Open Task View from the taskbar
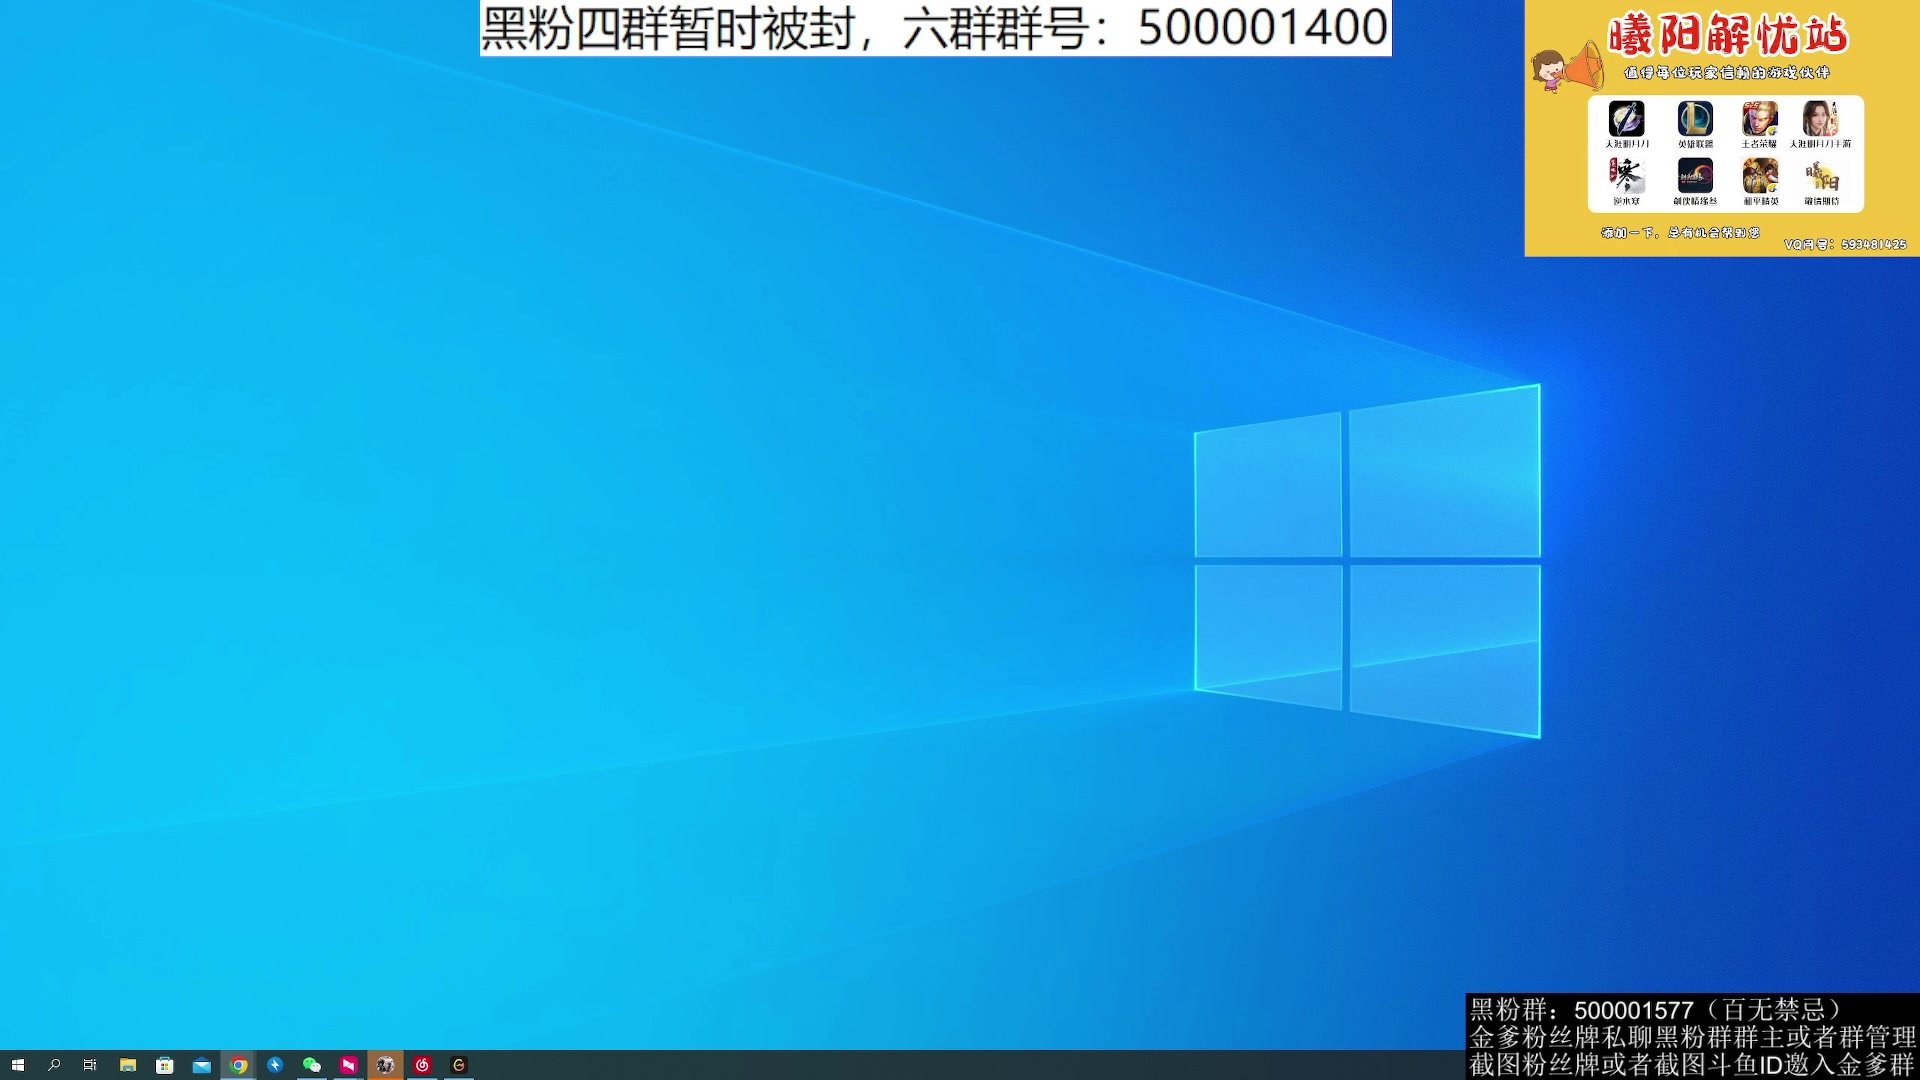 click(x=90, y=1065)
